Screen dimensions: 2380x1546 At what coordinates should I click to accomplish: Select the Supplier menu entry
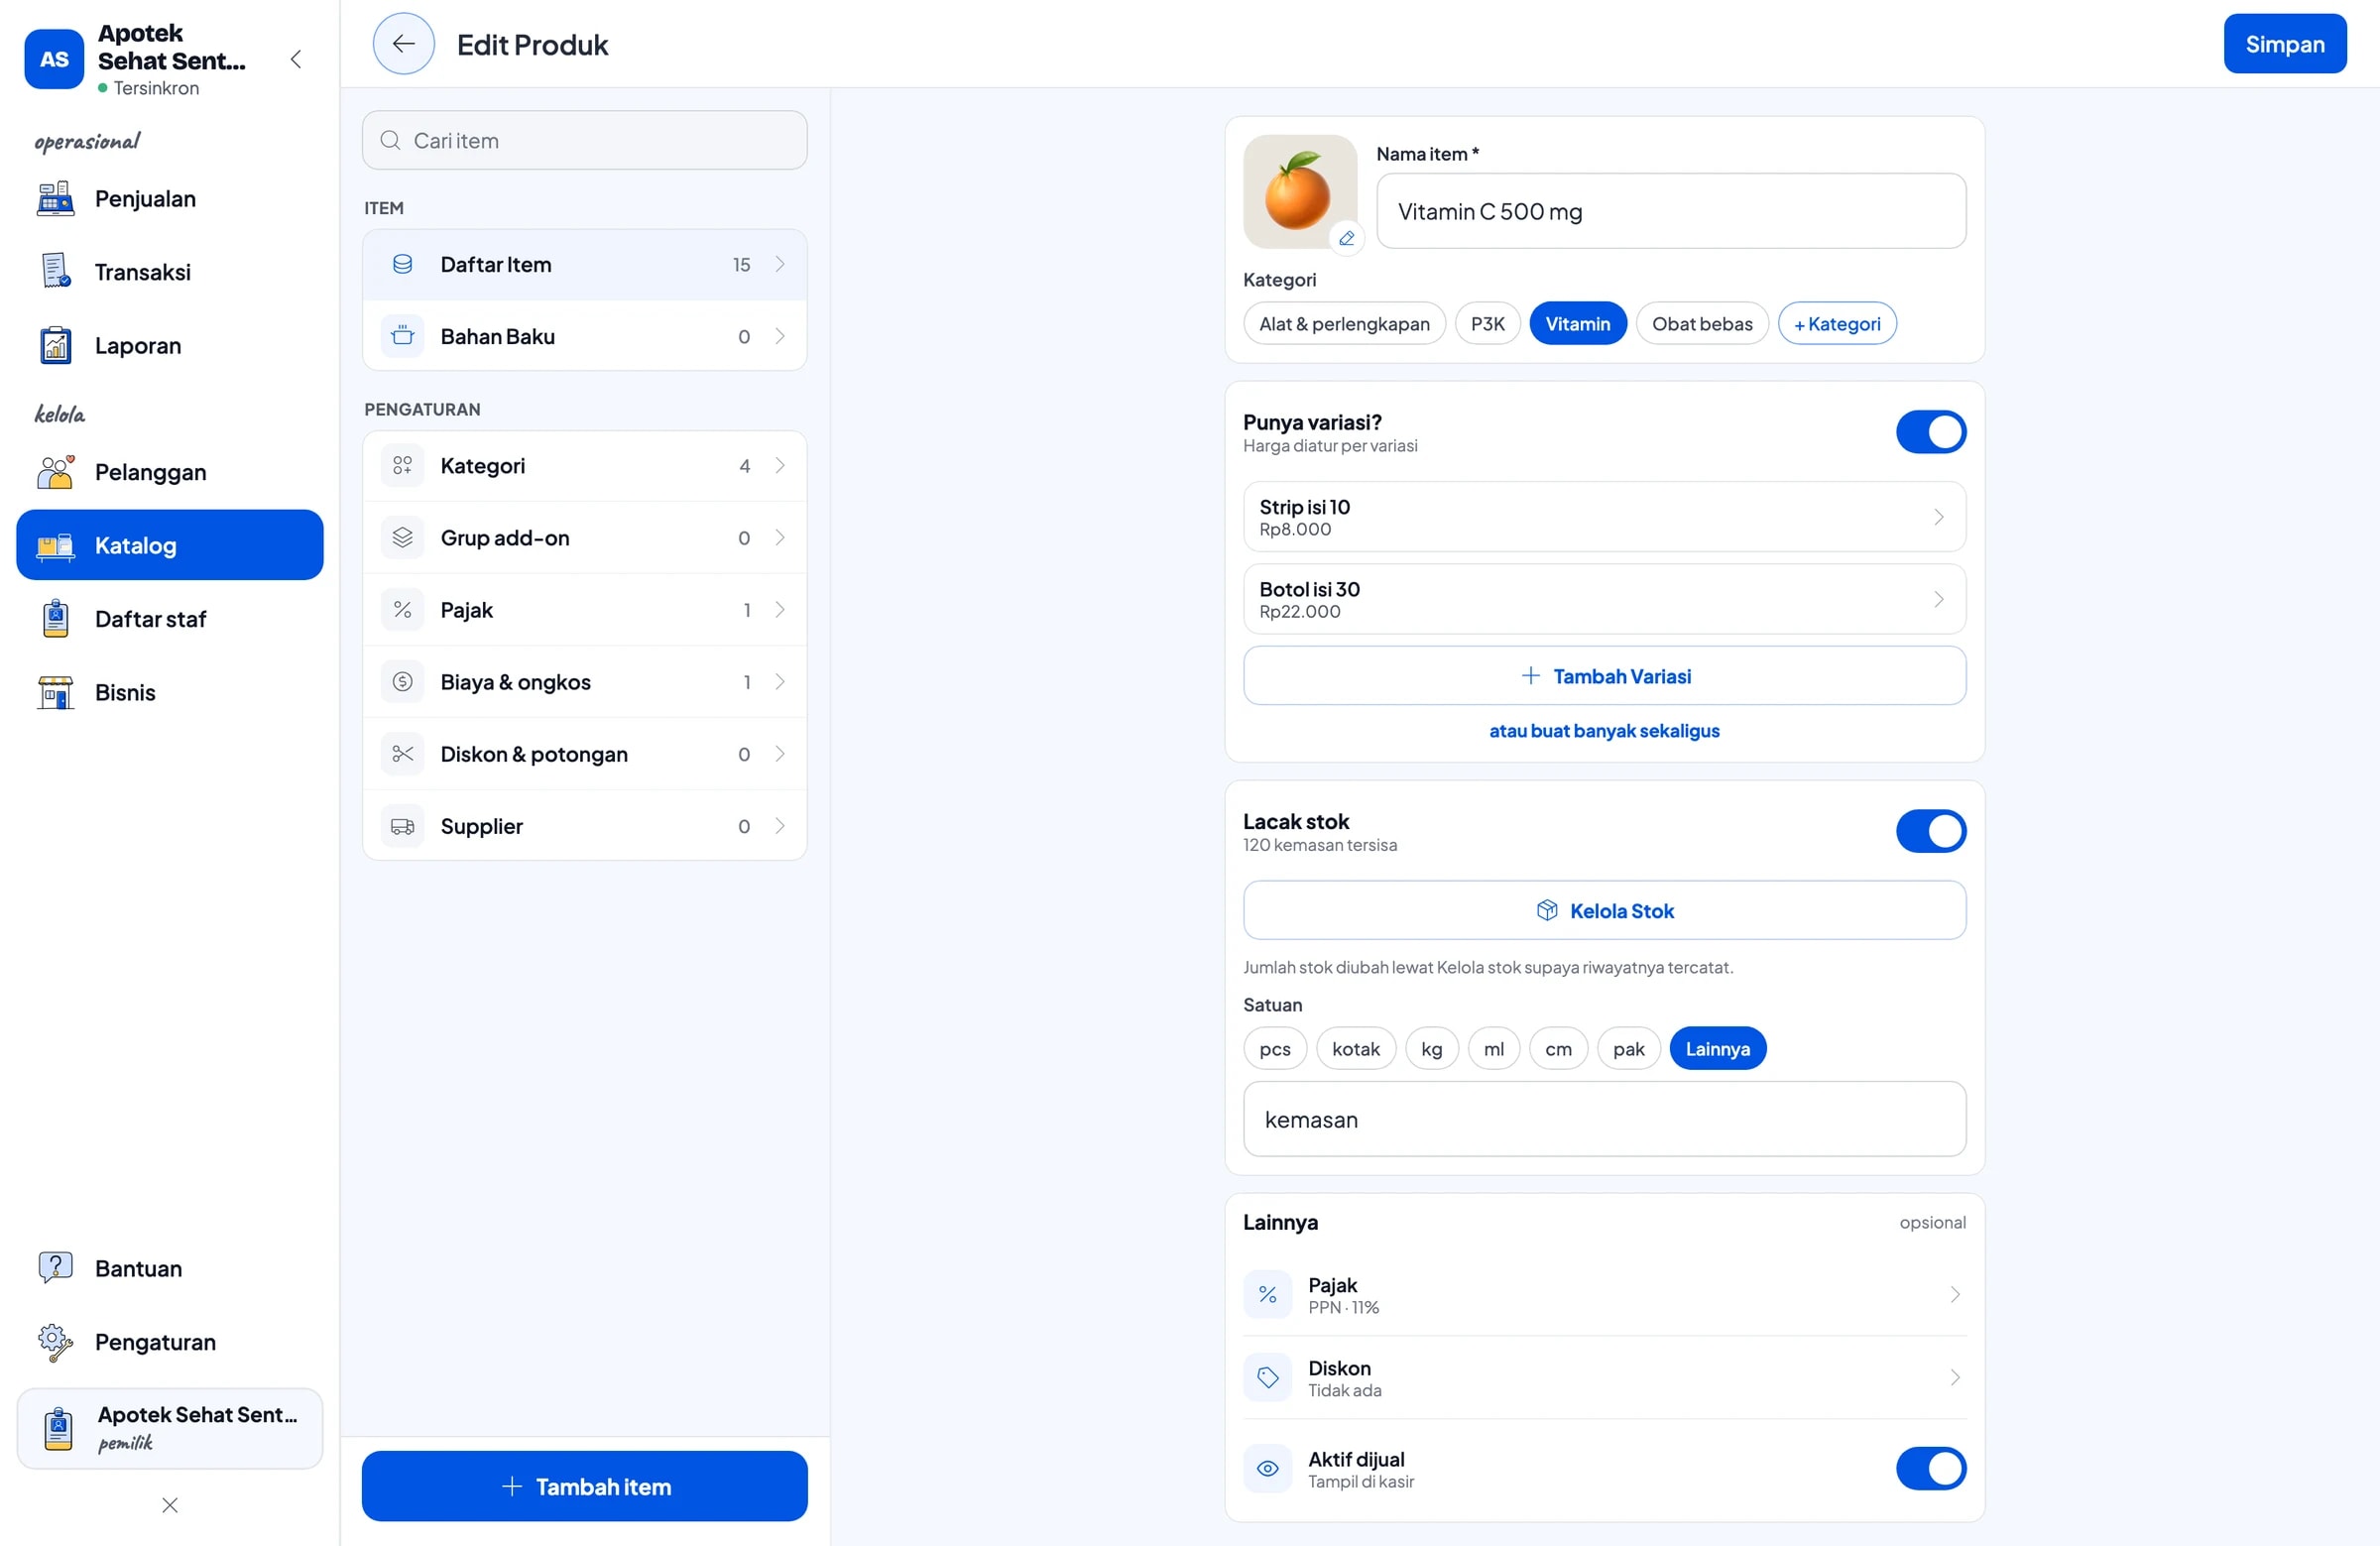pos(584,826)
